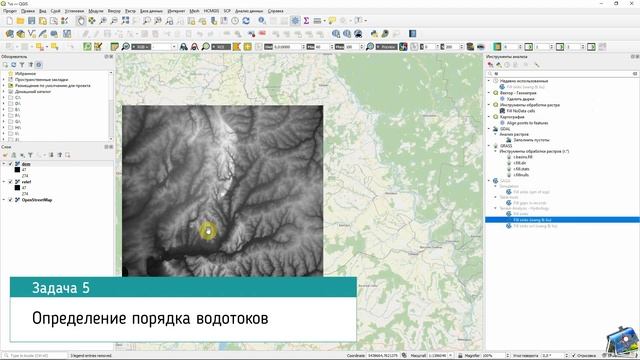The image size is (640, 360).
Task: Select highlighted Fill sinks (wang & liu) tool
Action: click(562, 220)
